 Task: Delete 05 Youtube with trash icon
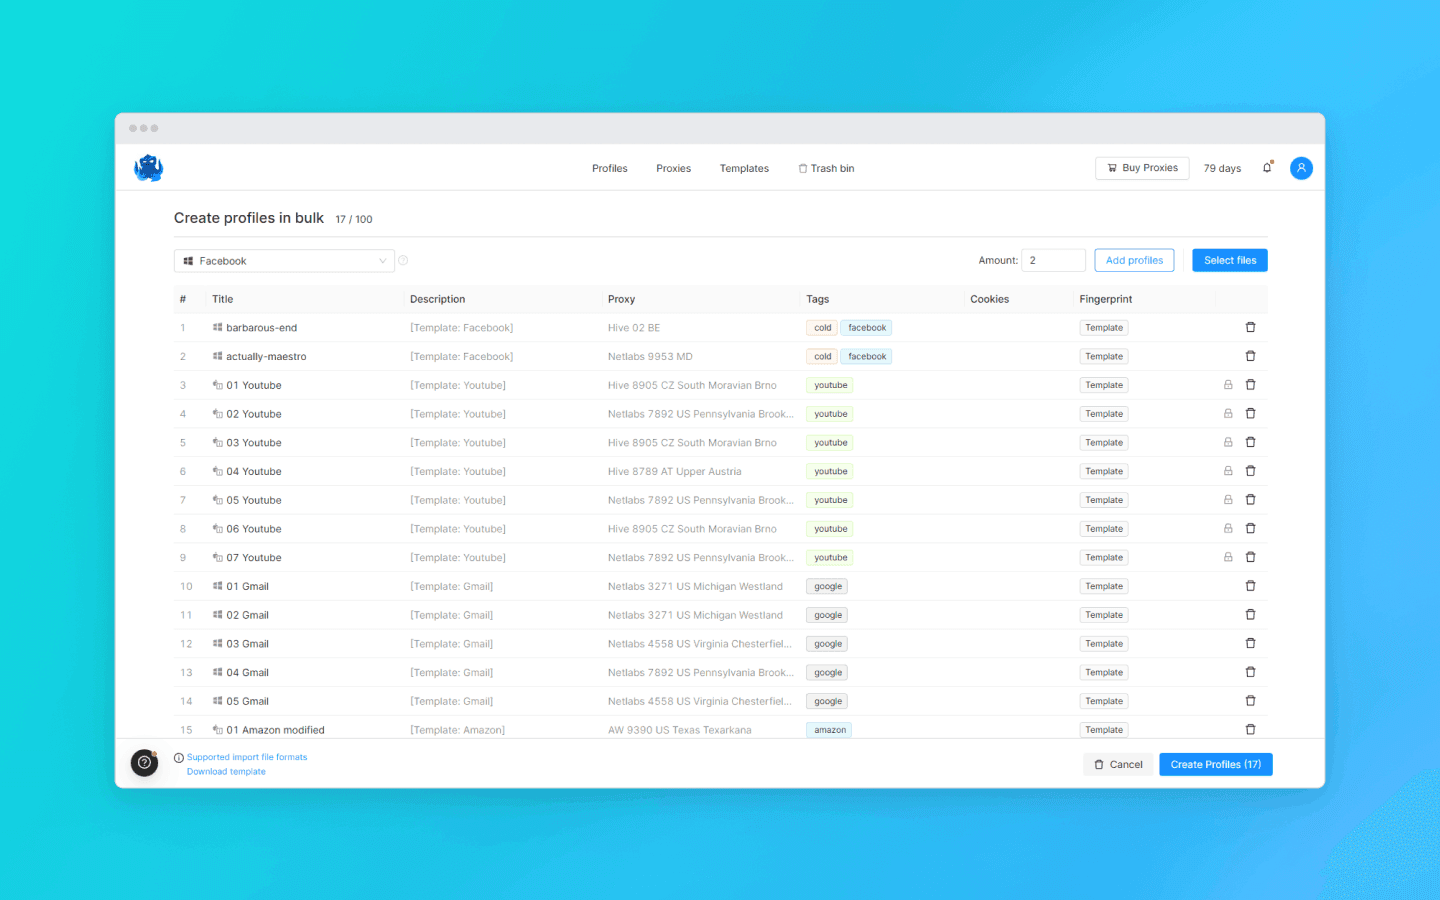1250,500
